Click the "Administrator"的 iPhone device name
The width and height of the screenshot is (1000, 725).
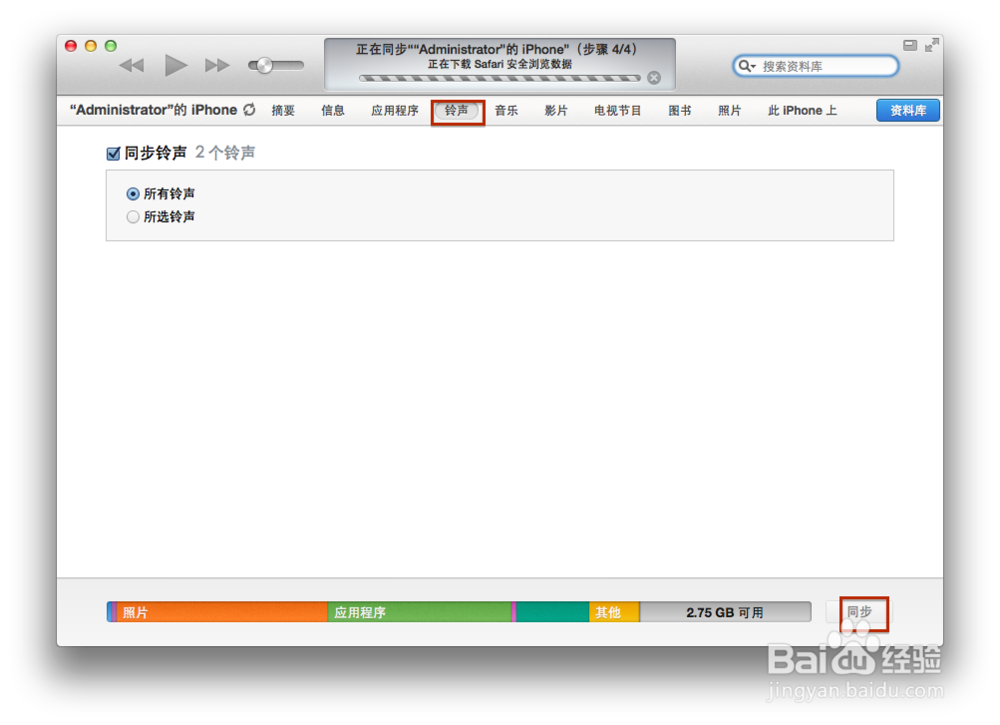pos(153,110)
